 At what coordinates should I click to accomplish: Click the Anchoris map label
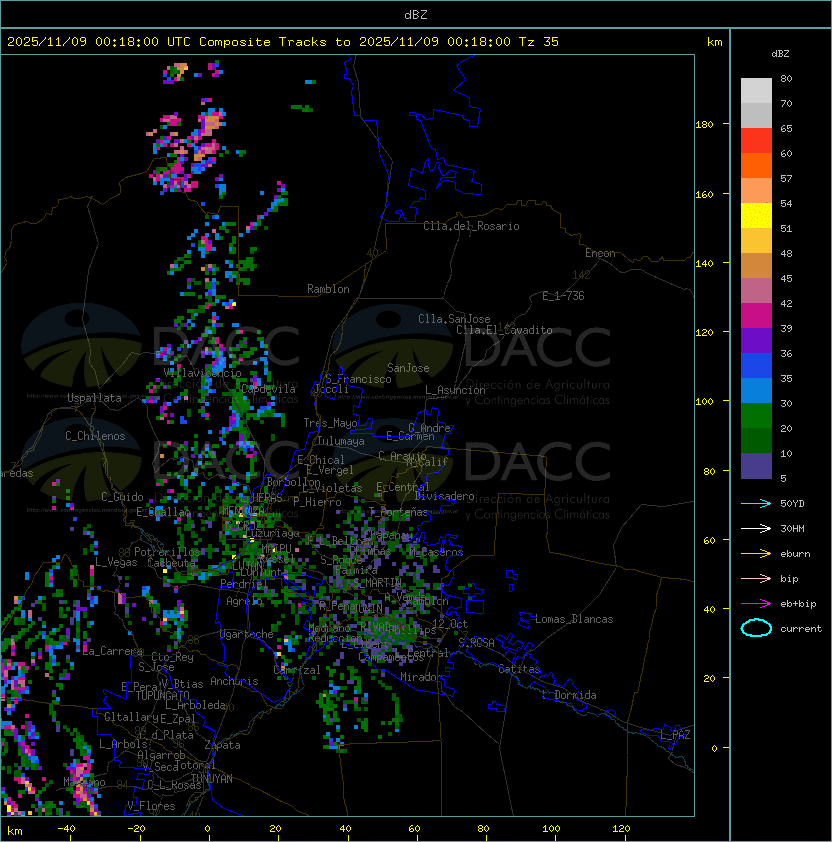pyautogui.click(x=234, y=681)
